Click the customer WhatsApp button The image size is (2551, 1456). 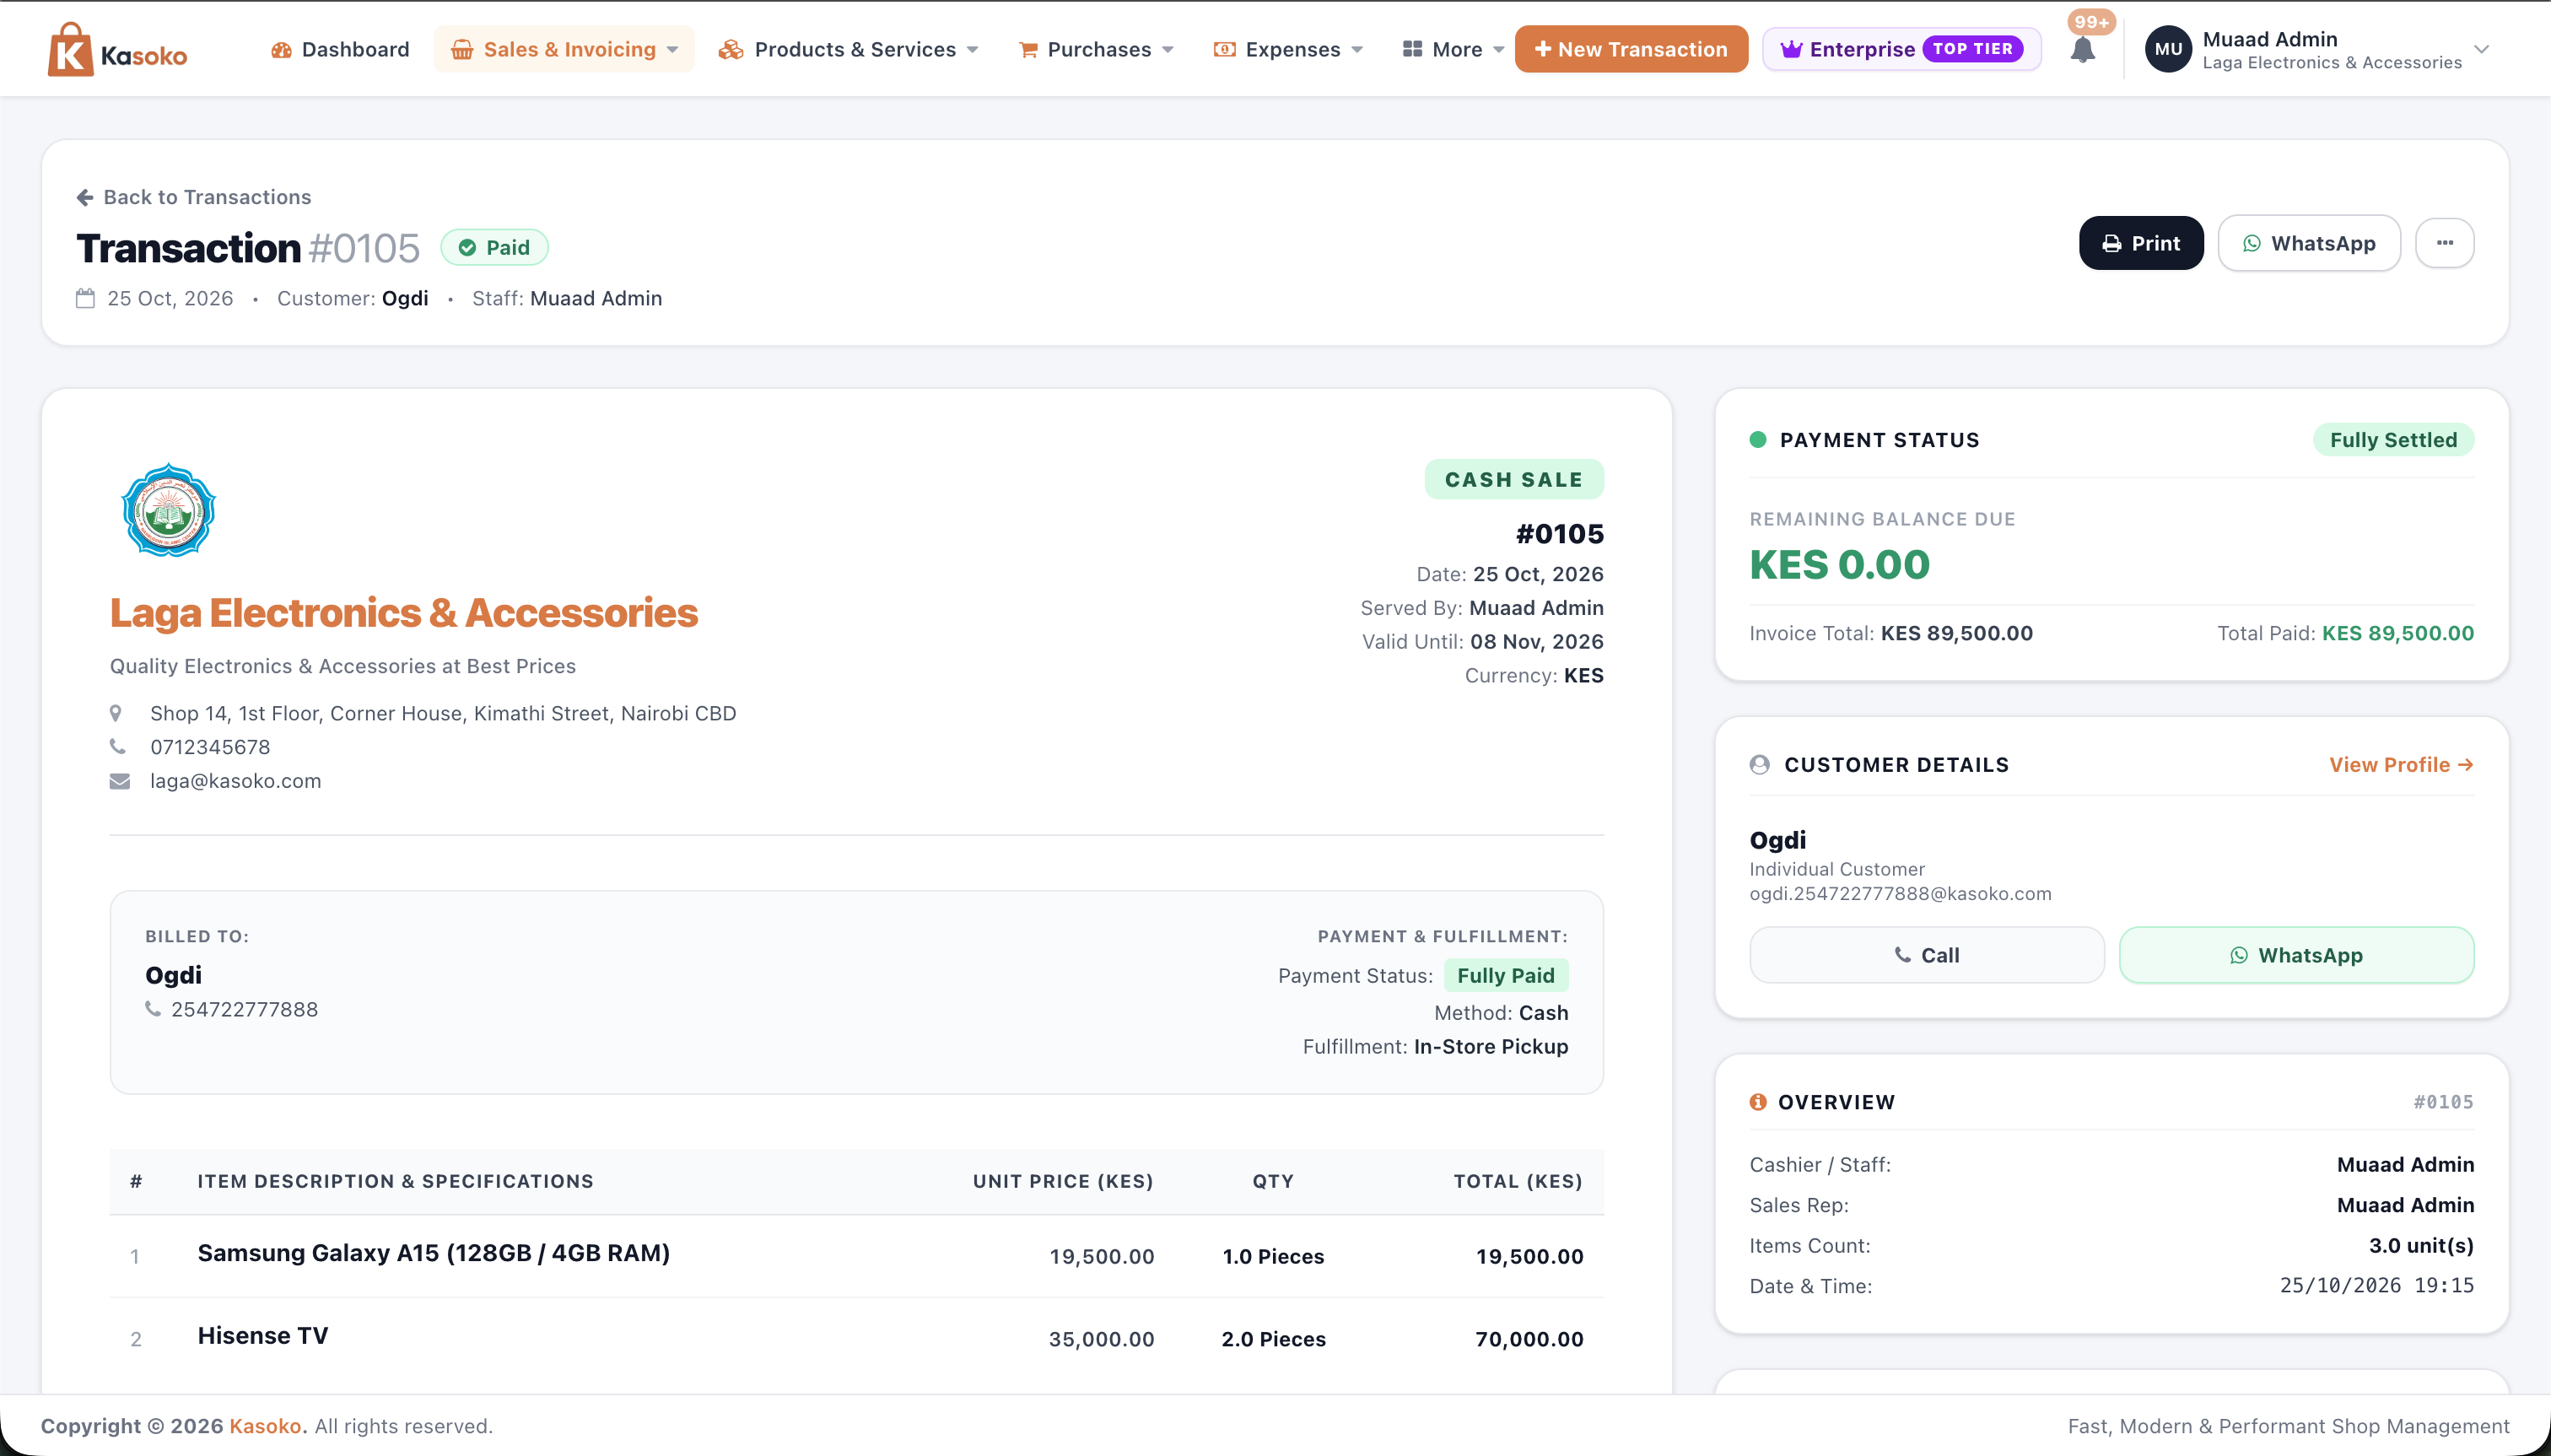click(x=2297, y=955)
